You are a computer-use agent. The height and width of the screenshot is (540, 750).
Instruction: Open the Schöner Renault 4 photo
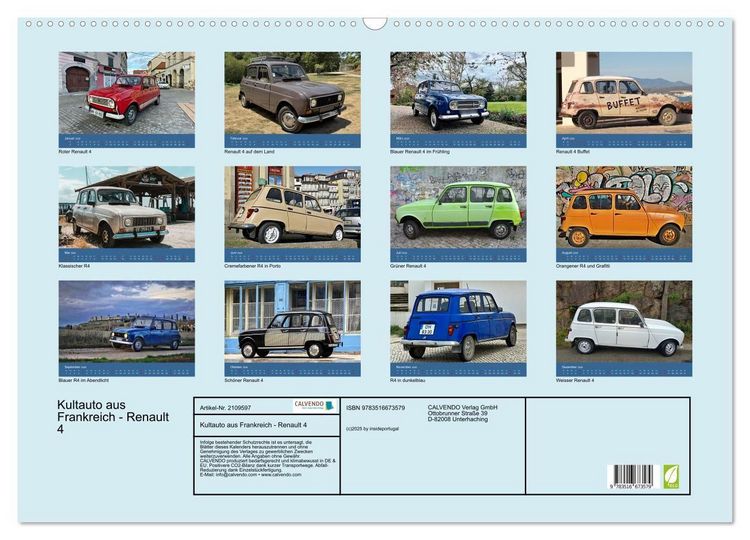(292, 321)
